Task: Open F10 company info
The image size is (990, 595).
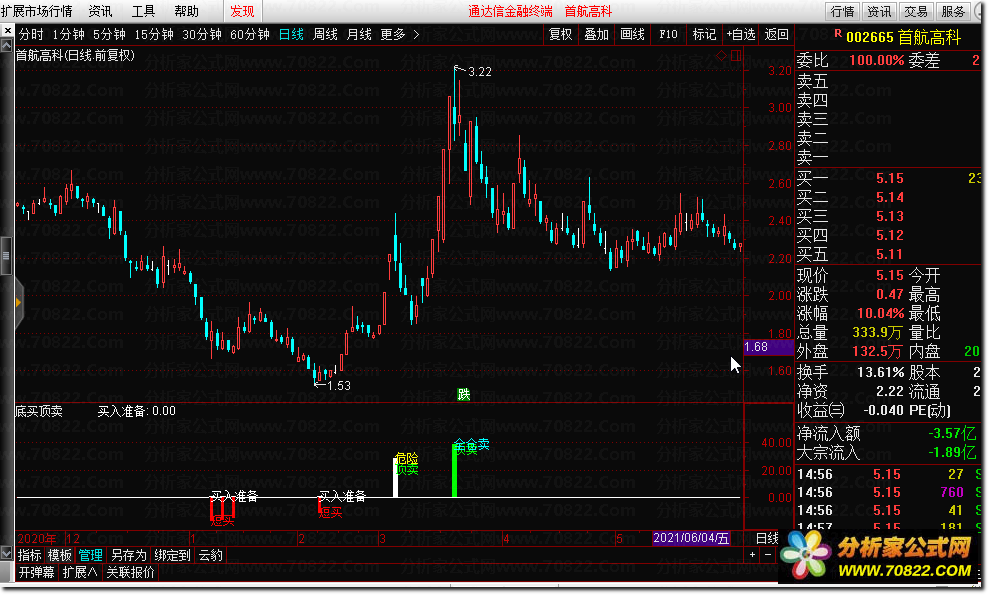Action: coord(668,34)
